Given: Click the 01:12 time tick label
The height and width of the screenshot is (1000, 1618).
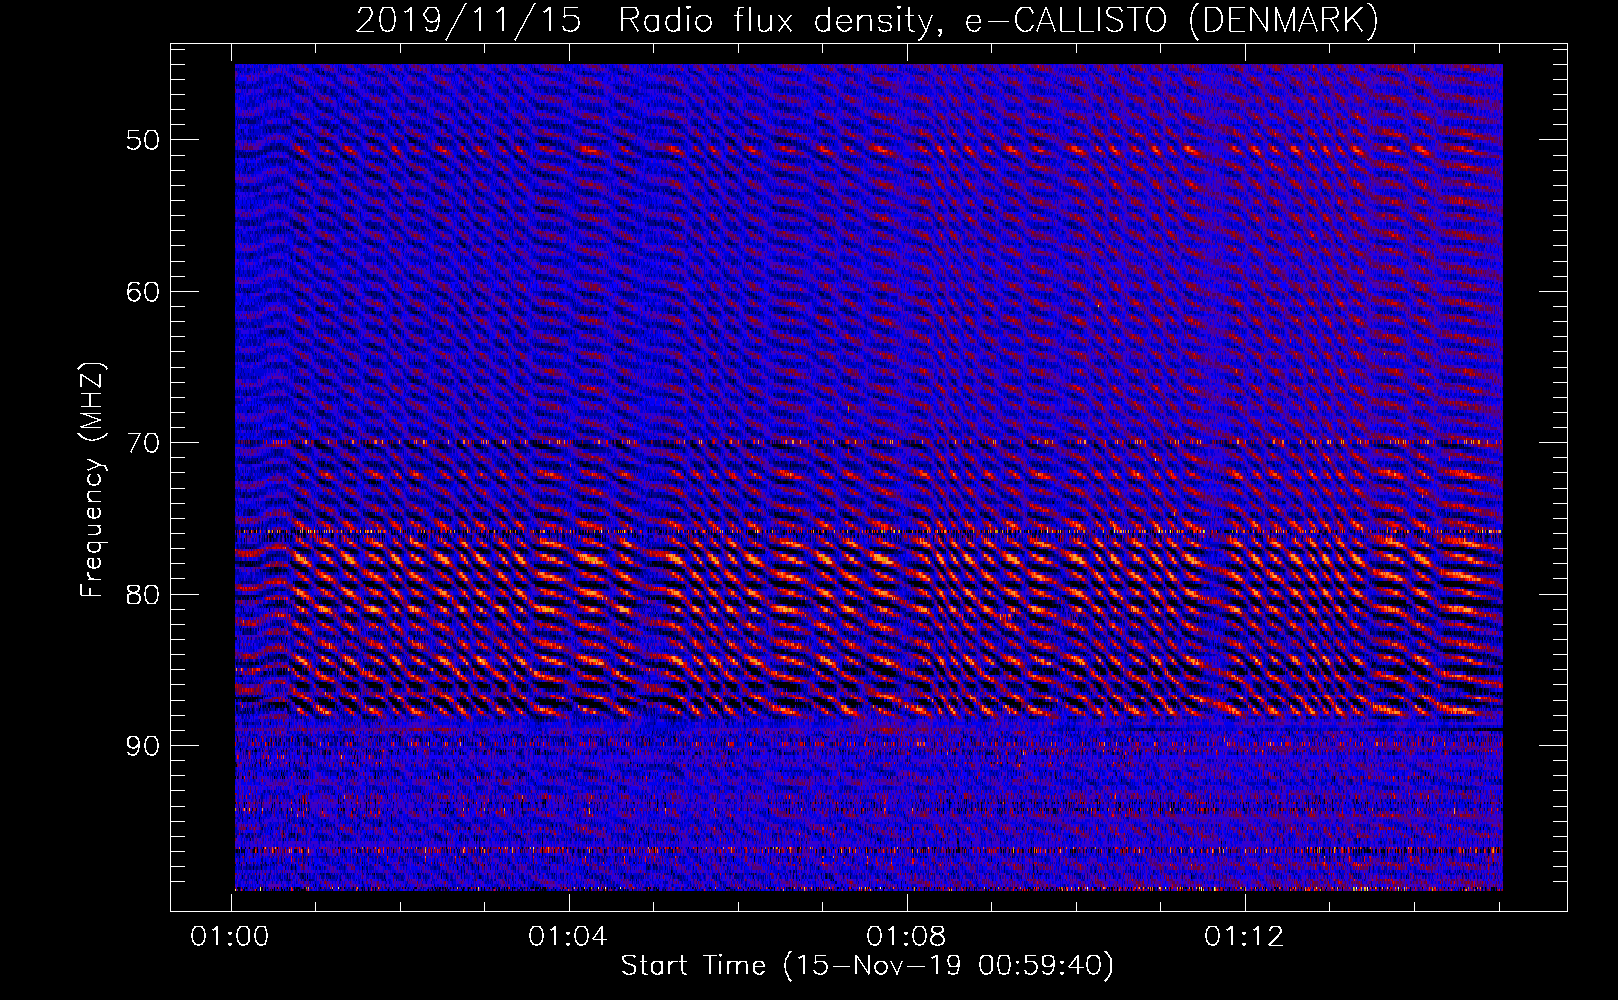Looking at the screenshot, I should (1244, 937).
